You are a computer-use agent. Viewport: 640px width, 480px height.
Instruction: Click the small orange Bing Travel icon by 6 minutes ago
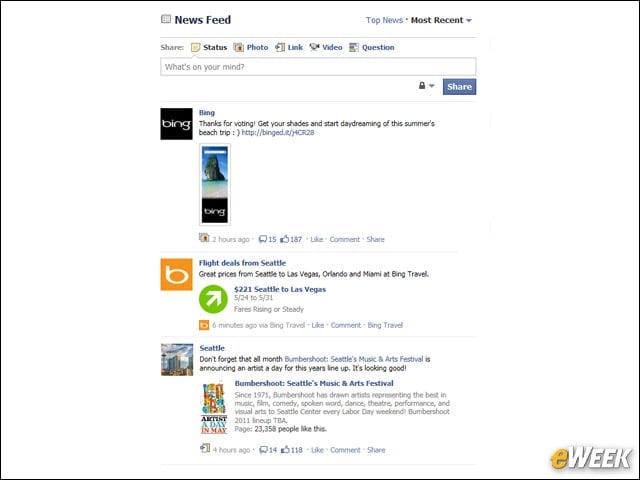204,325
